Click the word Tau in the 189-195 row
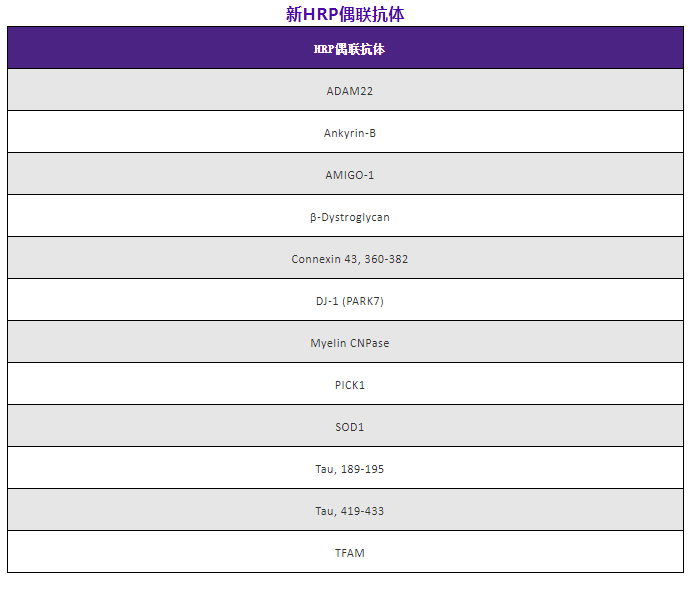Image resolution: width=696 pixels, height=589 pixels. click(x=324, y=469)
